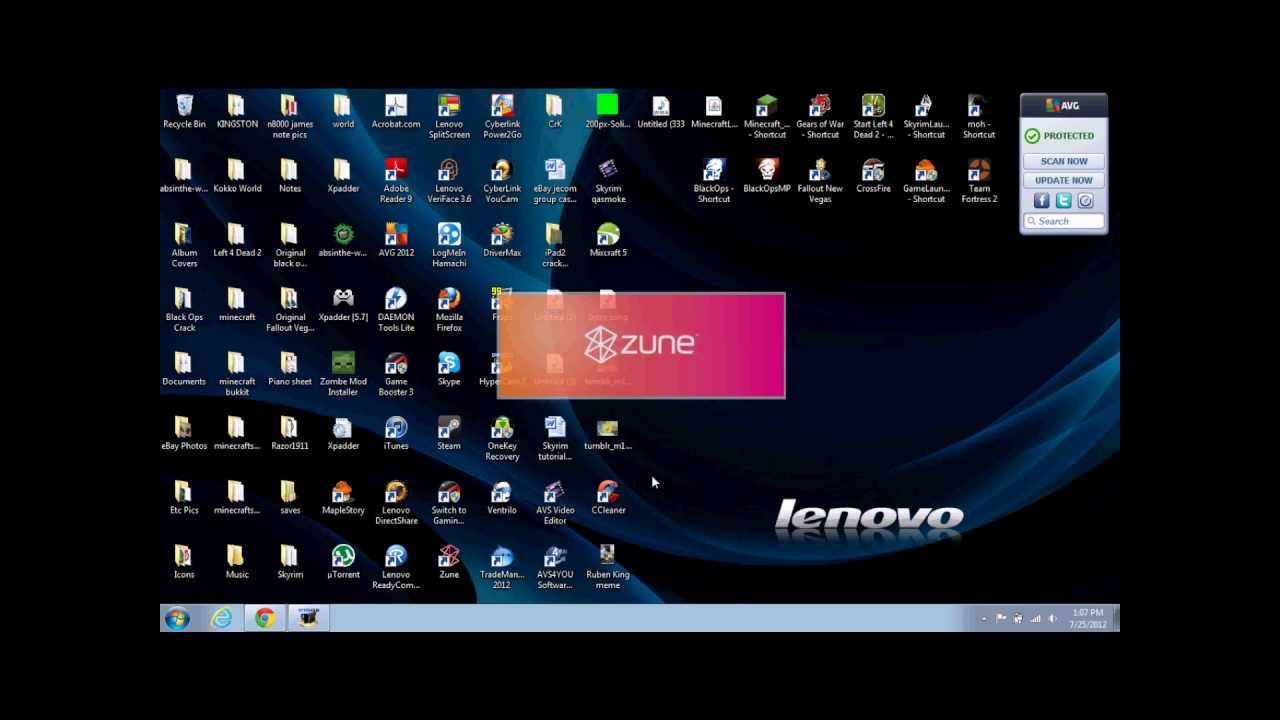Screen dimensions: 1280x720
Task: Launch Ventrilo
Action: coord(502,498)
